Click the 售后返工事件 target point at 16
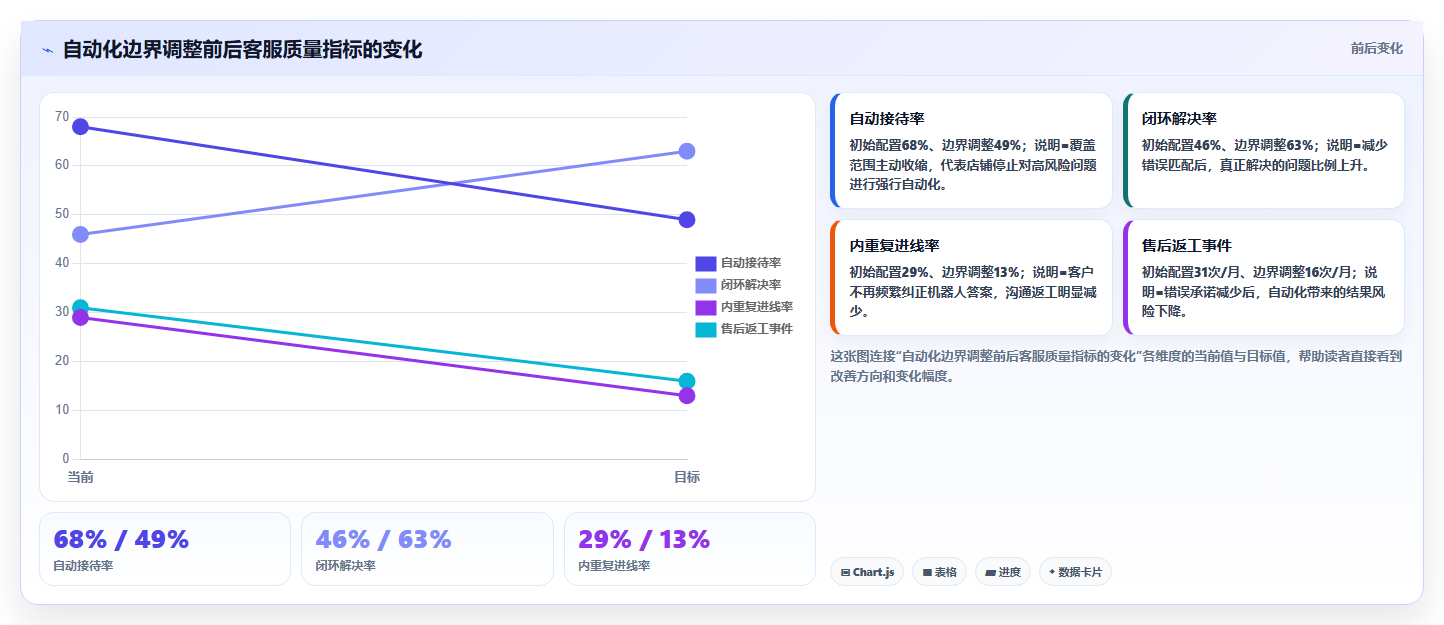Image resolution: width=1444 pixels, height=625 pixels. (687, 381)
